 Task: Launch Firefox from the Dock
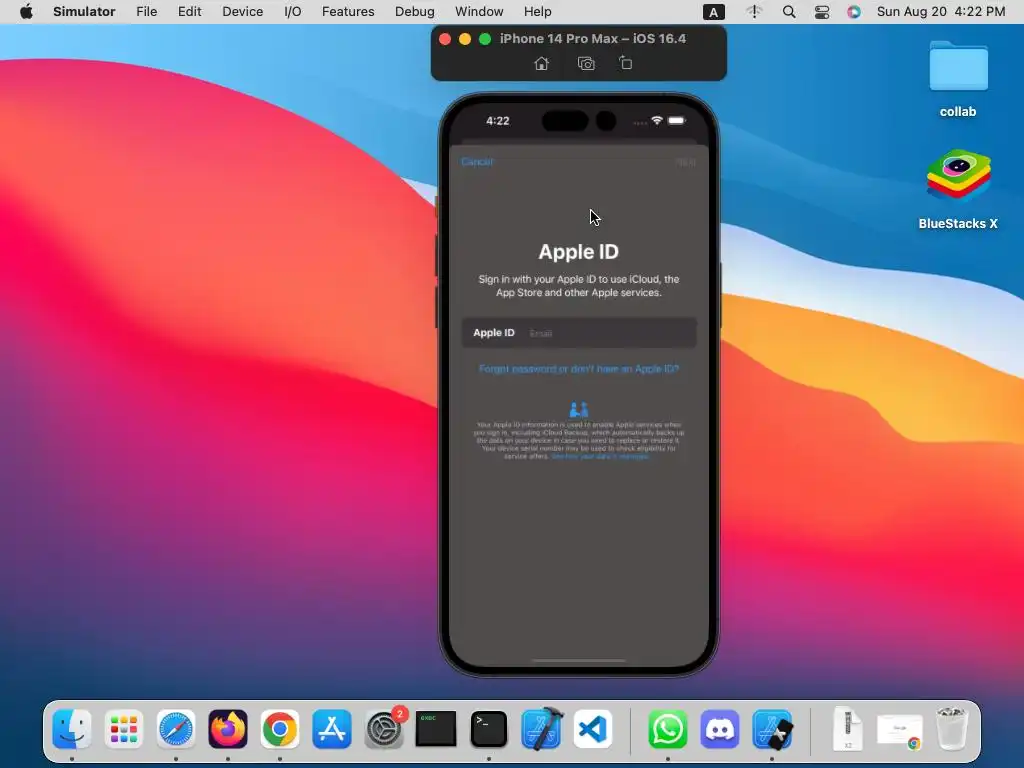[228, 729]
